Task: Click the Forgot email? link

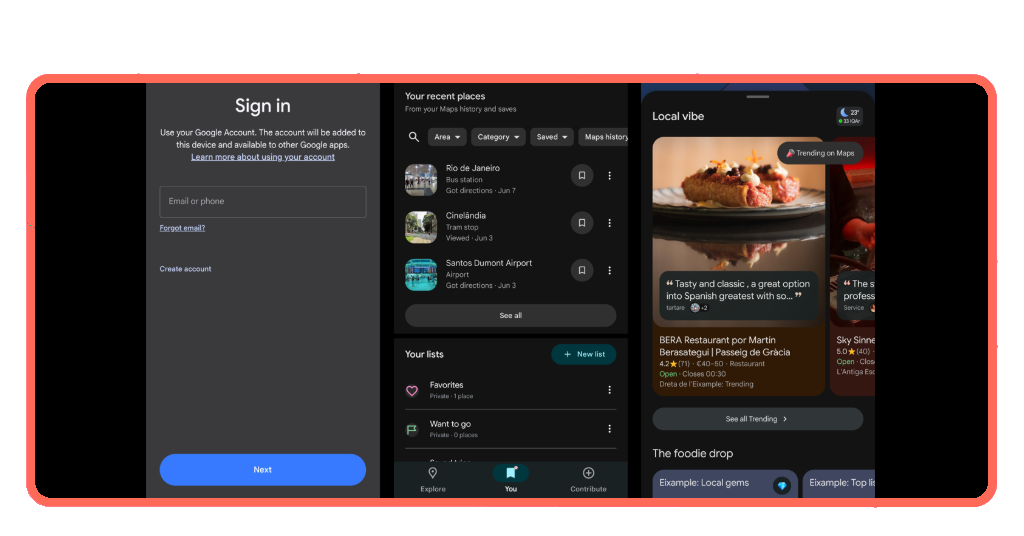Action: point(182,228)
